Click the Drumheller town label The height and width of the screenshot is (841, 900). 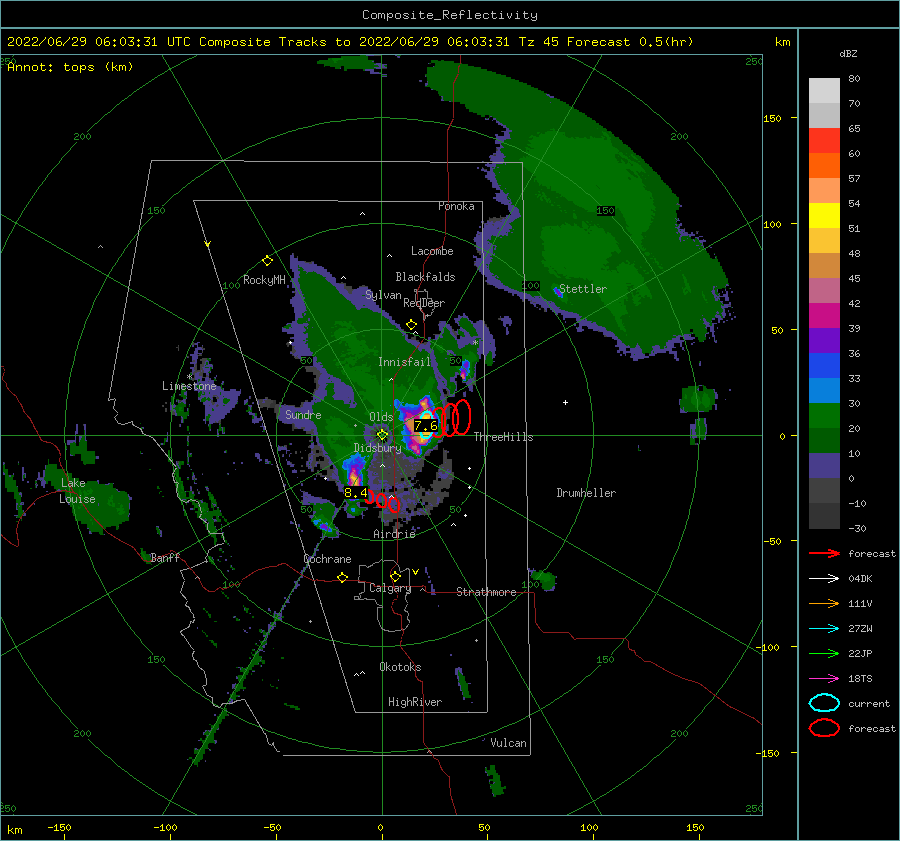[586, 493]
